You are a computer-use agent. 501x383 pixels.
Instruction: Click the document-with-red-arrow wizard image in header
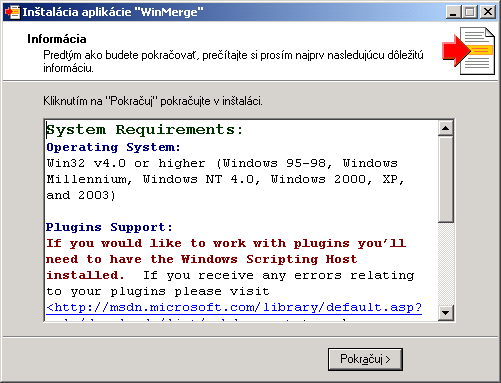(x=469, y=51)
